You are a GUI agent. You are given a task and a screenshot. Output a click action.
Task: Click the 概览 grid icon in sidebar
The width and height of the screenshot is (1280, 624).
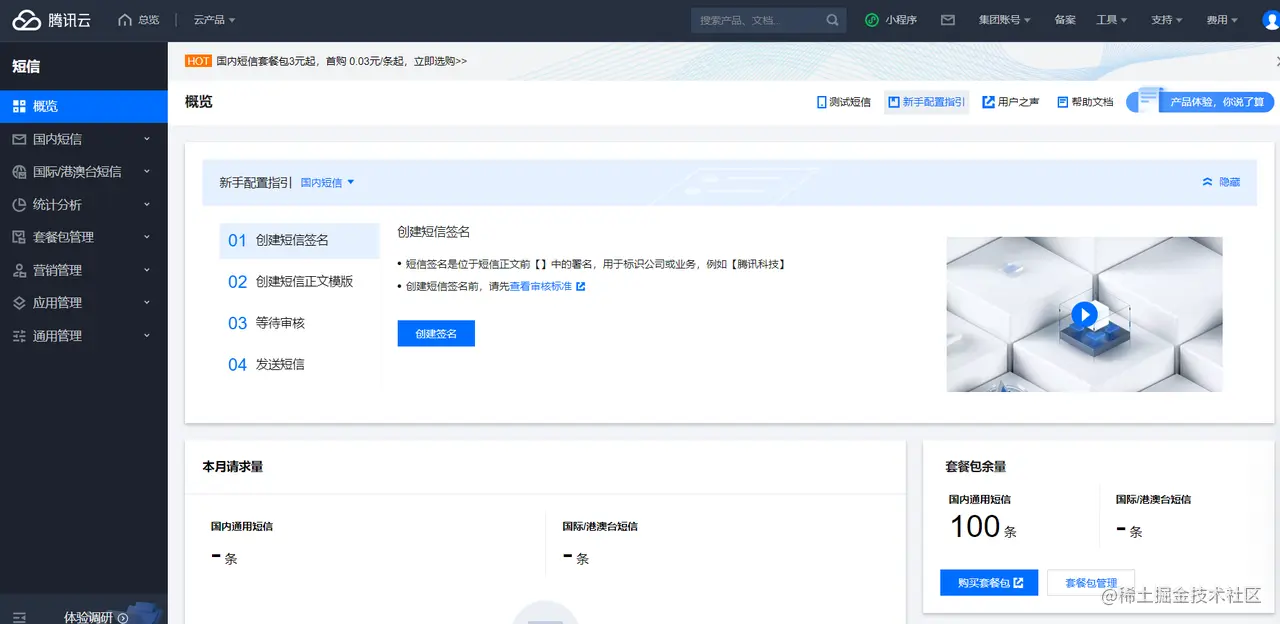(19, 106)
